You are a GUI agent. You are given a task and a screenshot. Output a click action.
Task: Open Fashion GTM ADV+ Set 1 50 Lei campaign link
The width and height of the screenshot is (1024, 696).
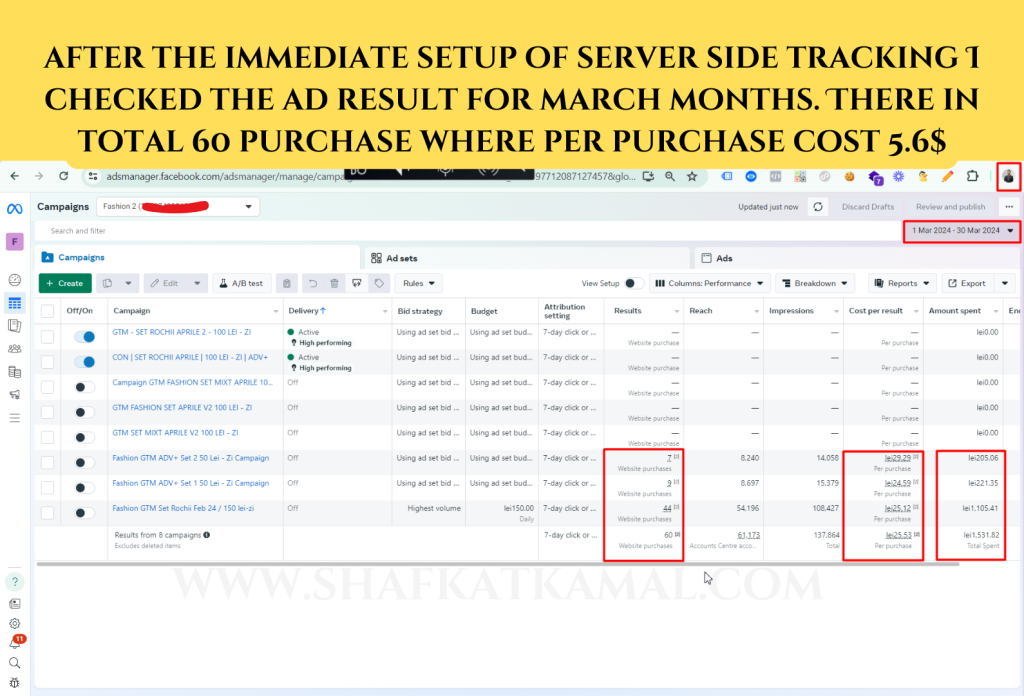(191, 483)
